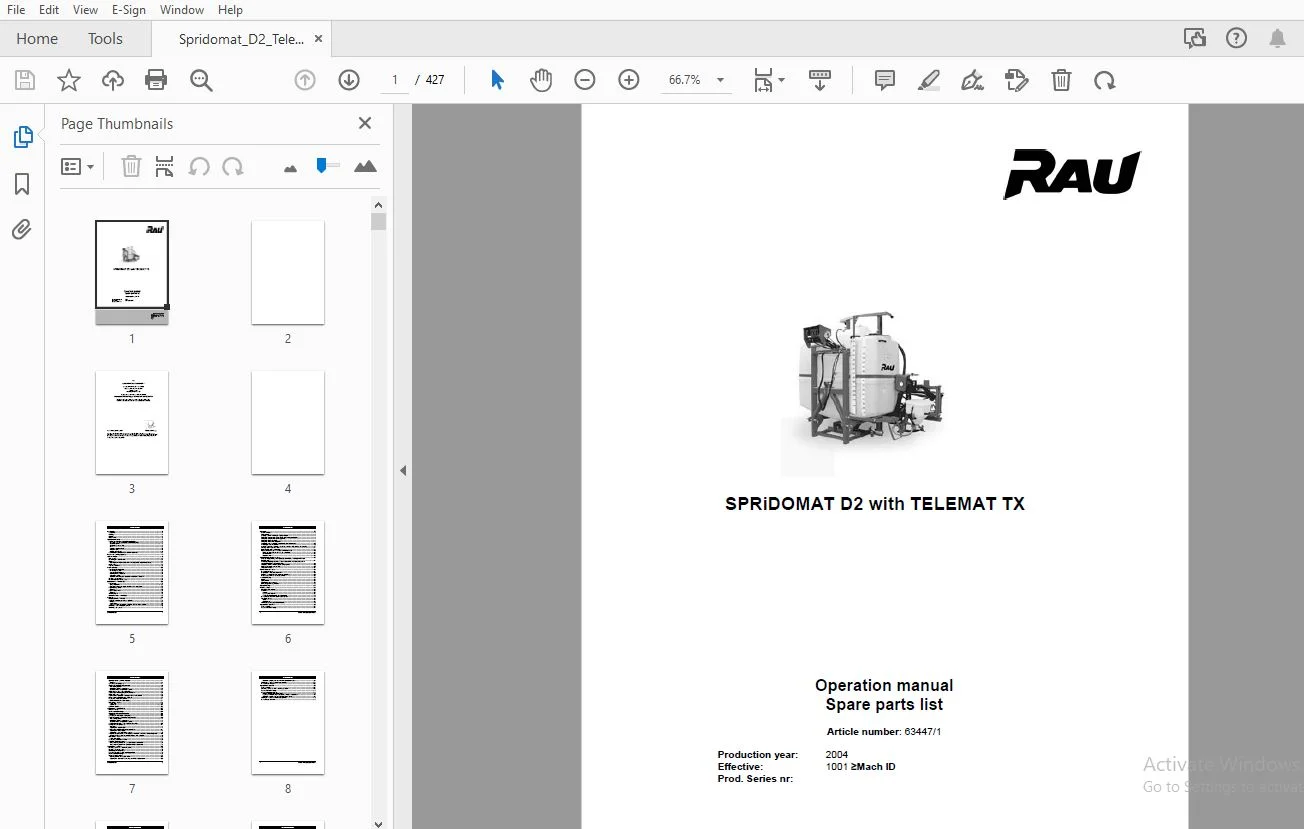Click the thumbnails scroll down arrow
The height and width of the screenshot is (829, 1304).
point(378,823)
